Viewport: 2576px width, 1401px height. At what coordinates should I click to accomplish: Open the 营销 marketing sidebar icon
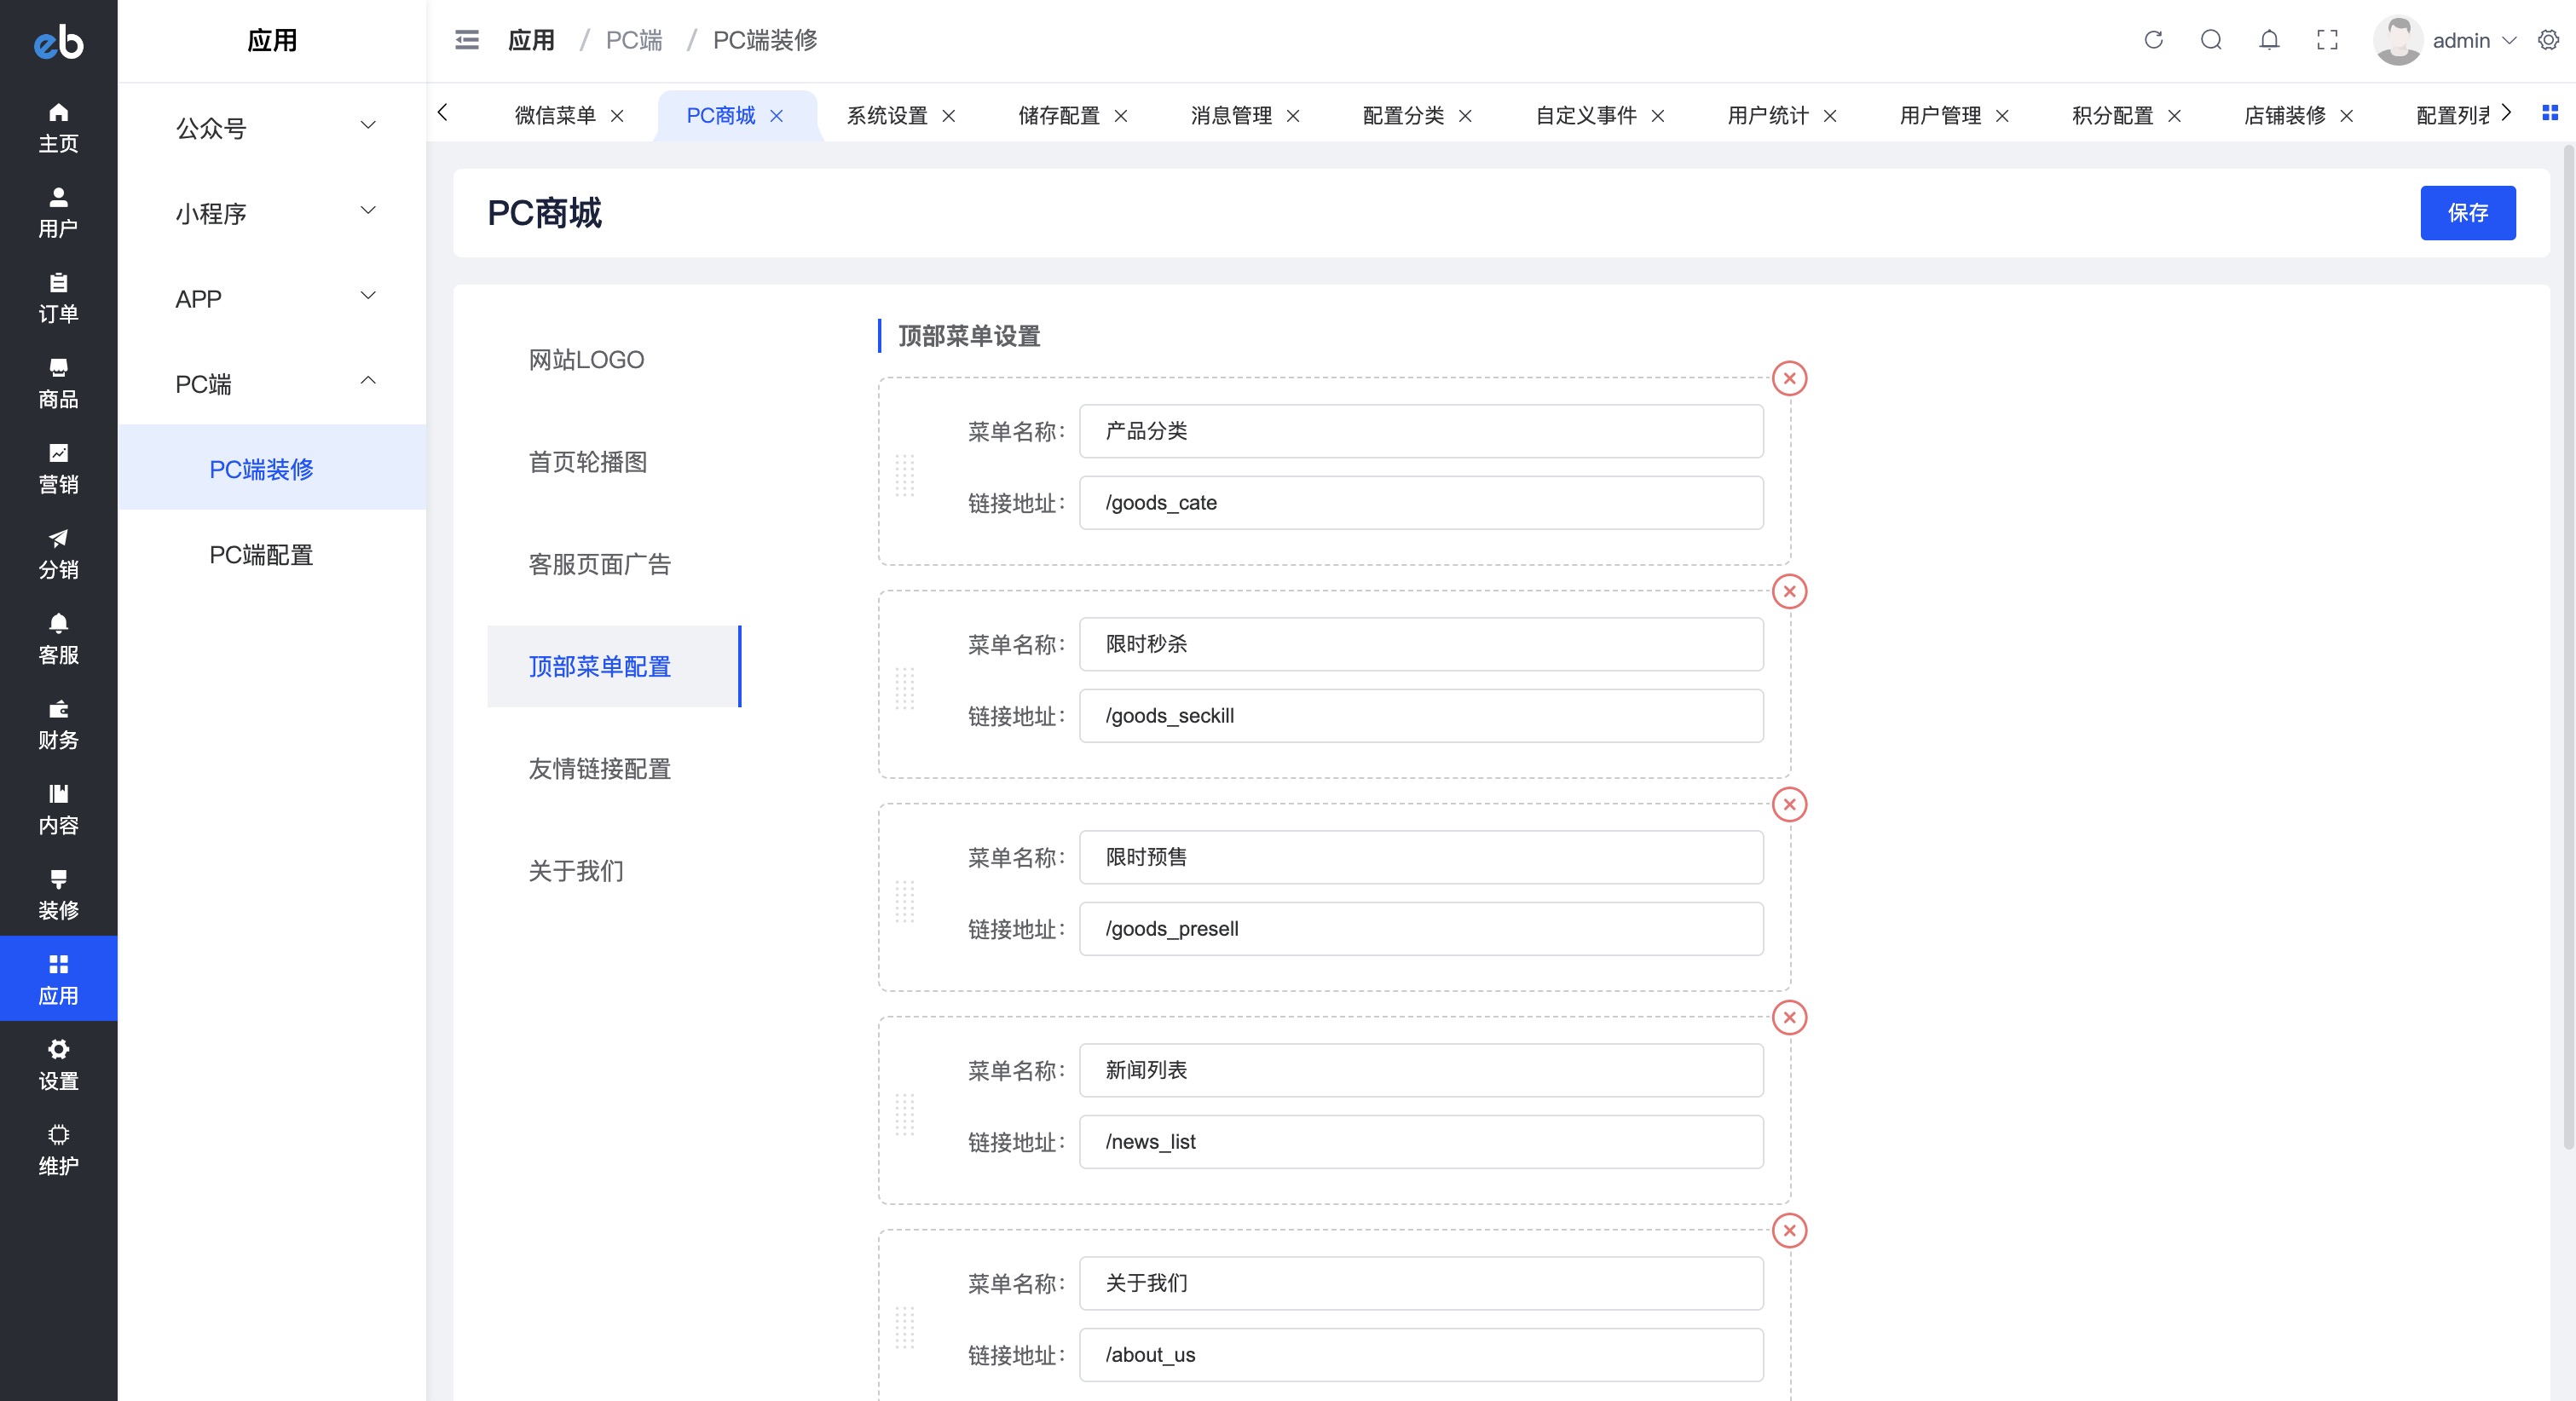coord(58,468)
